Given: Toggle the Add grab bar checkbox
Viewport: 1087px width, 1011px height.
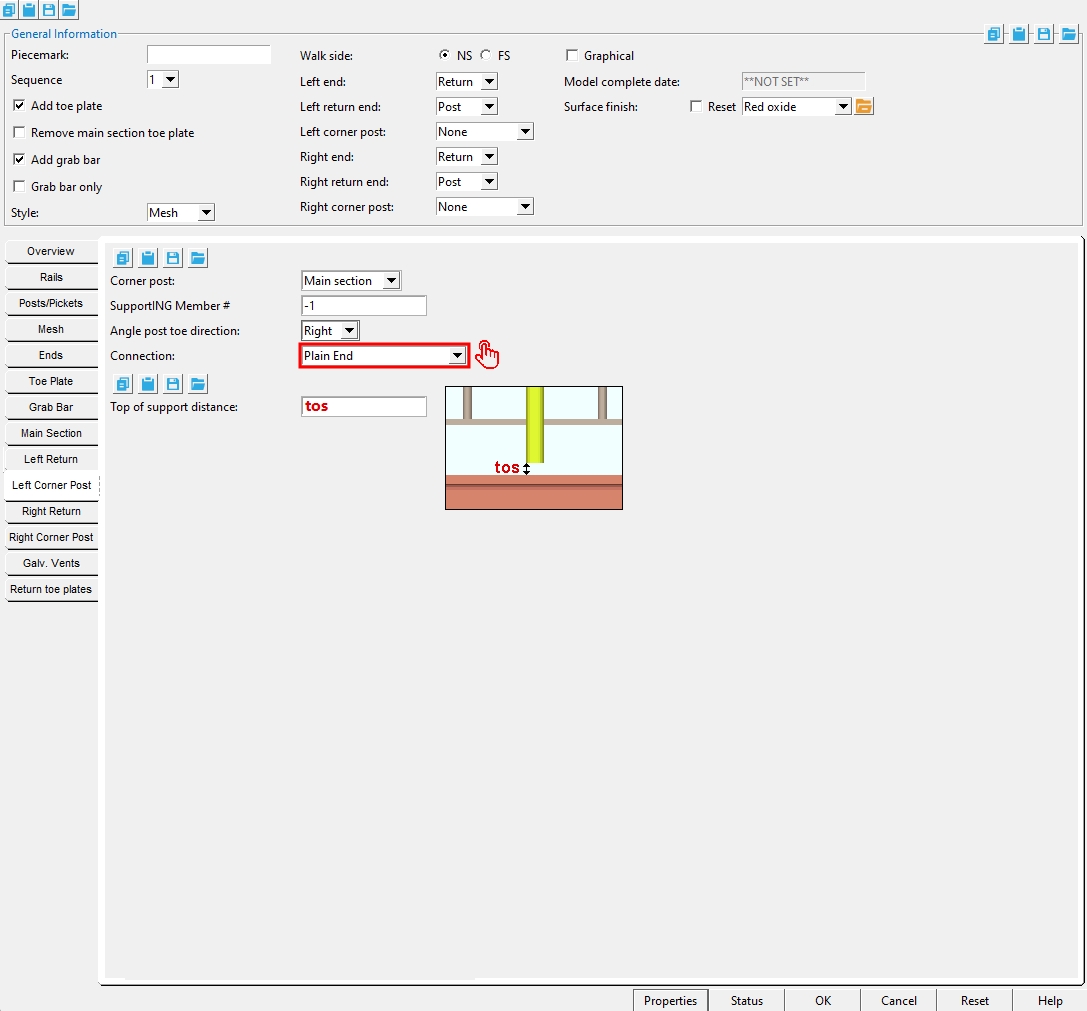Looking at the screenshot, I should pos(19,159).
